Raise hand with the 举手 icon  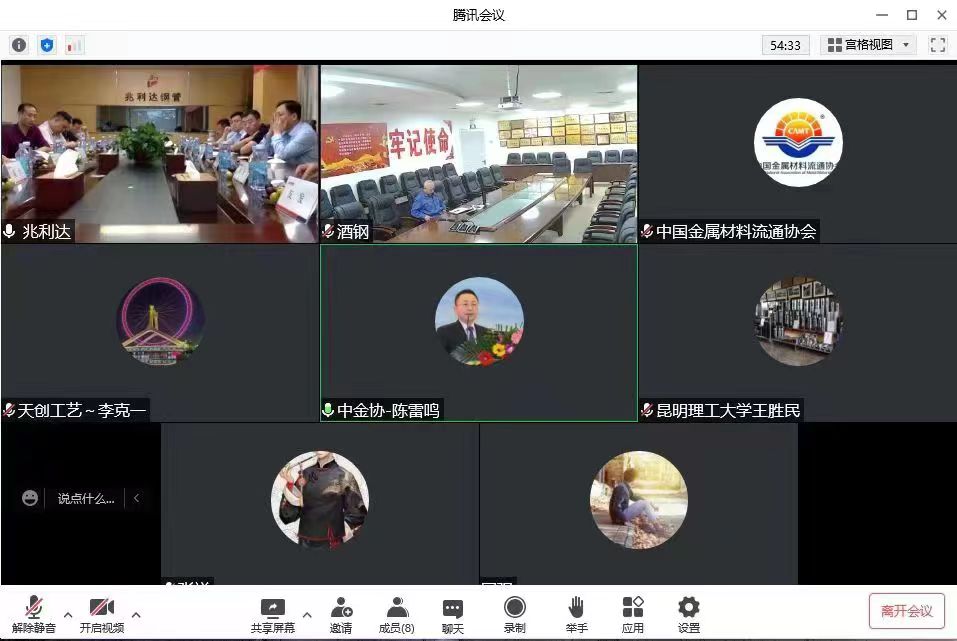[576, 614]
